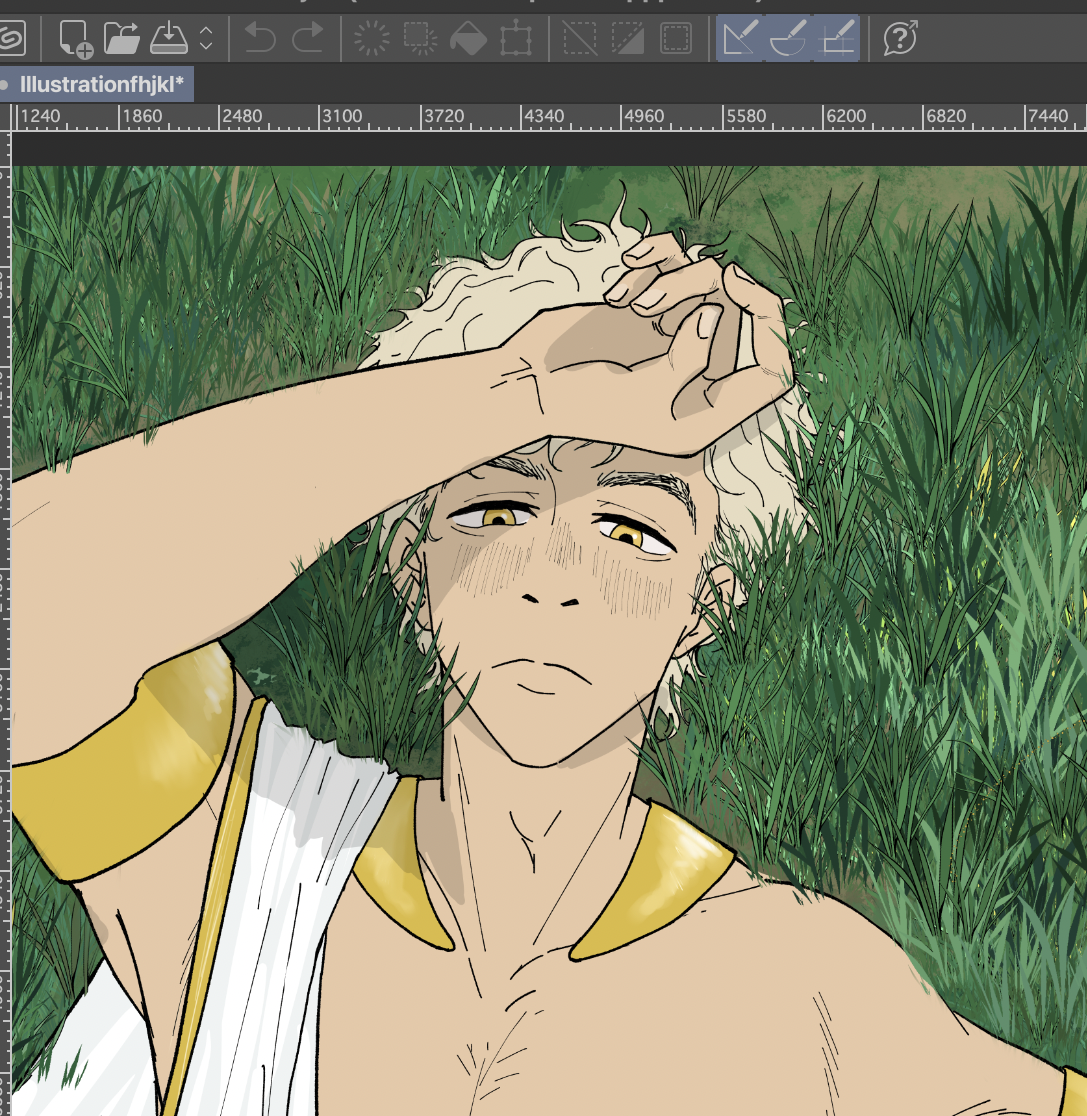Screen dimensions: 1087x1116
Task: Fill the selection with color
Action: [468, 38]
